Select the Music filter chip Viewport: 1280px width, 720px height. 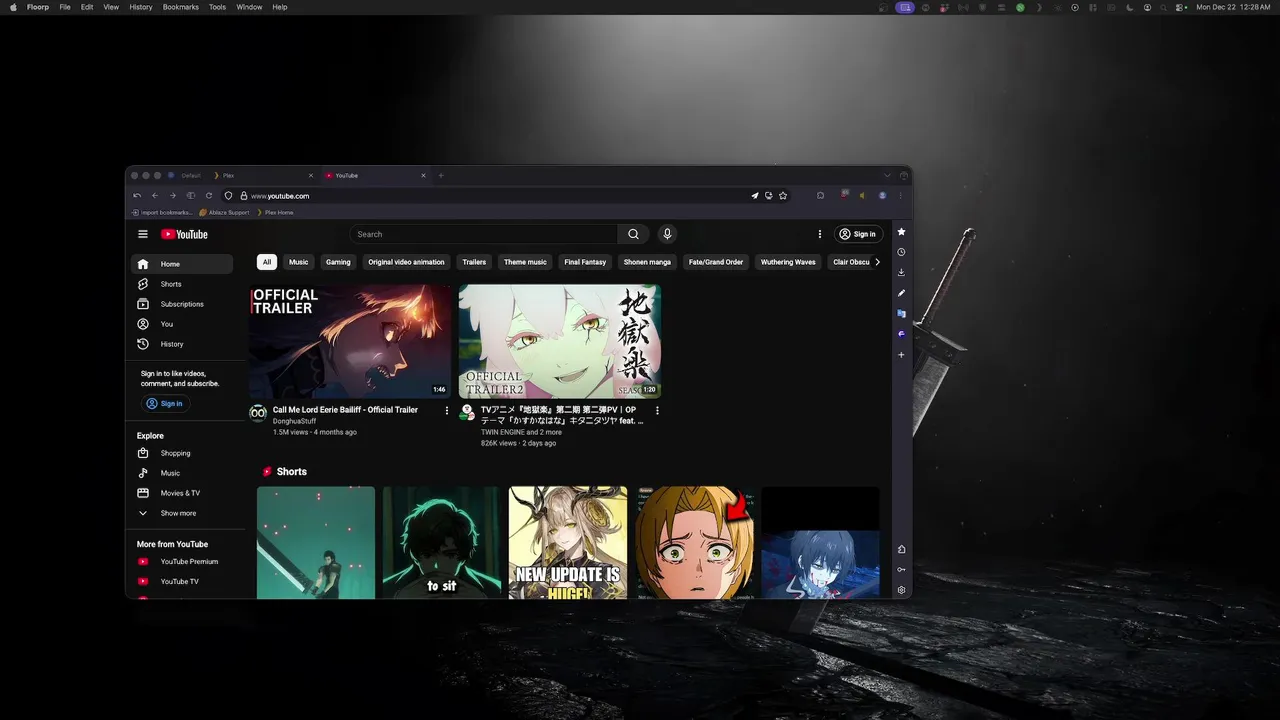click(299, 262)
